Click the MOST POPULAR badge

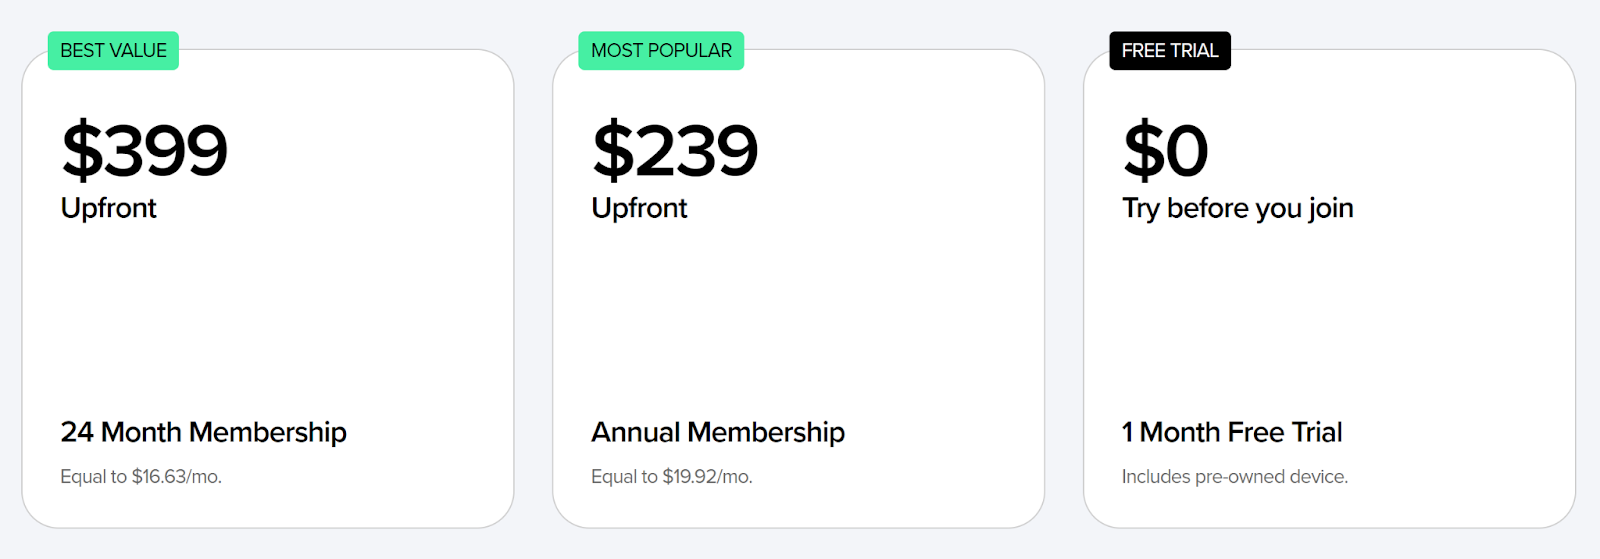click(x=661, y=51)
